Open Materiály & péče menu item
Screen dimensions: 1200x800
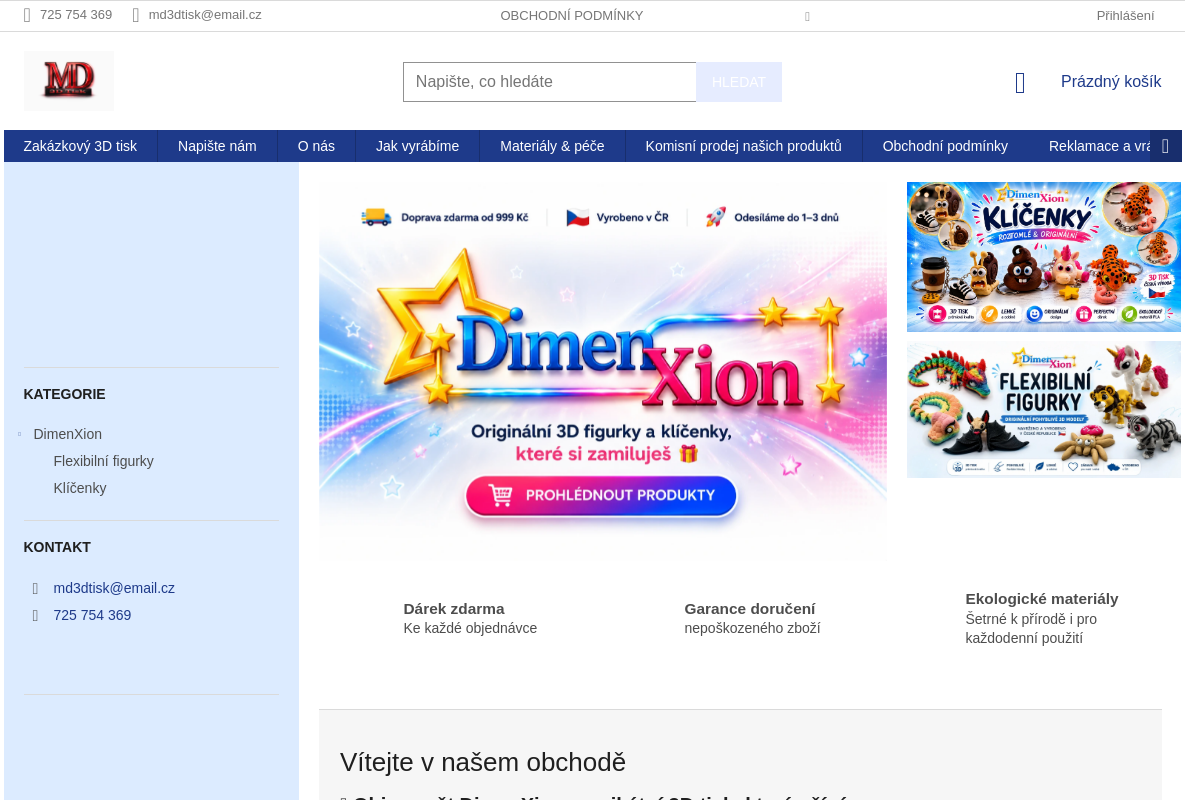pyautogui.click(x=552, y=146)
